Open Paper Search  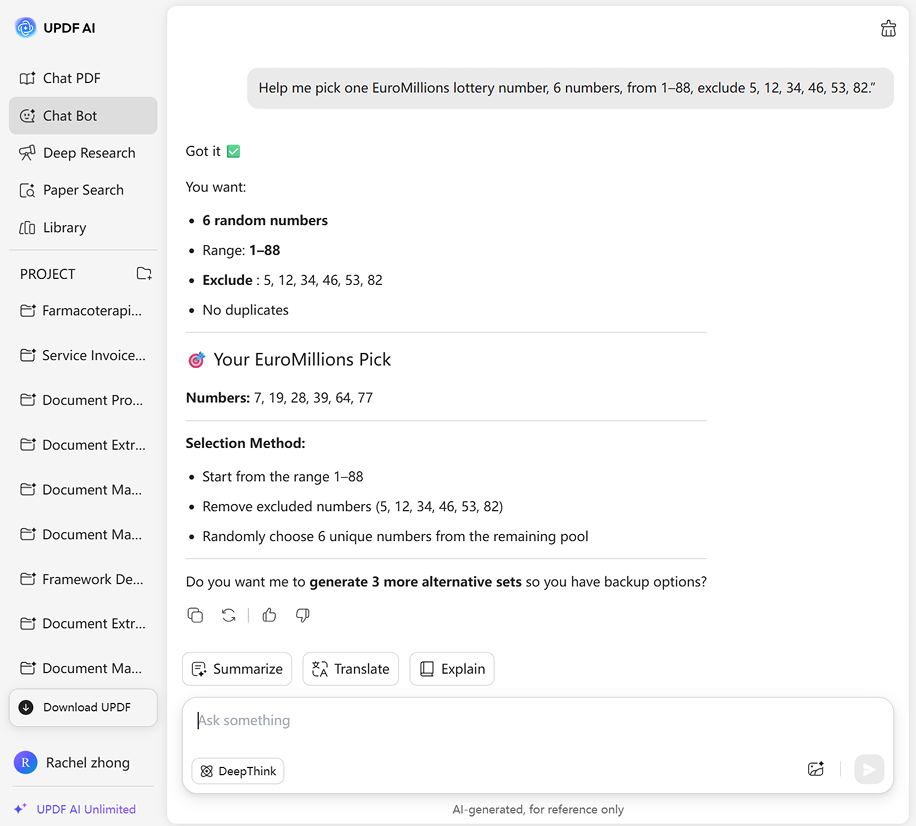click(83, 190)
